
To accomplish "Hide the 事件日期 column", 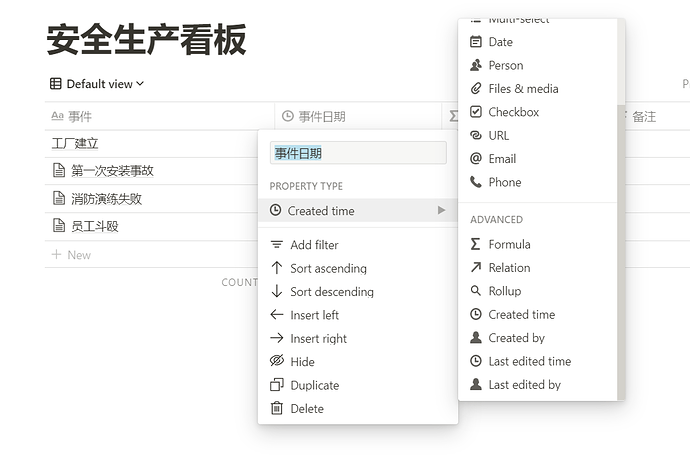I will click(301, 362).
